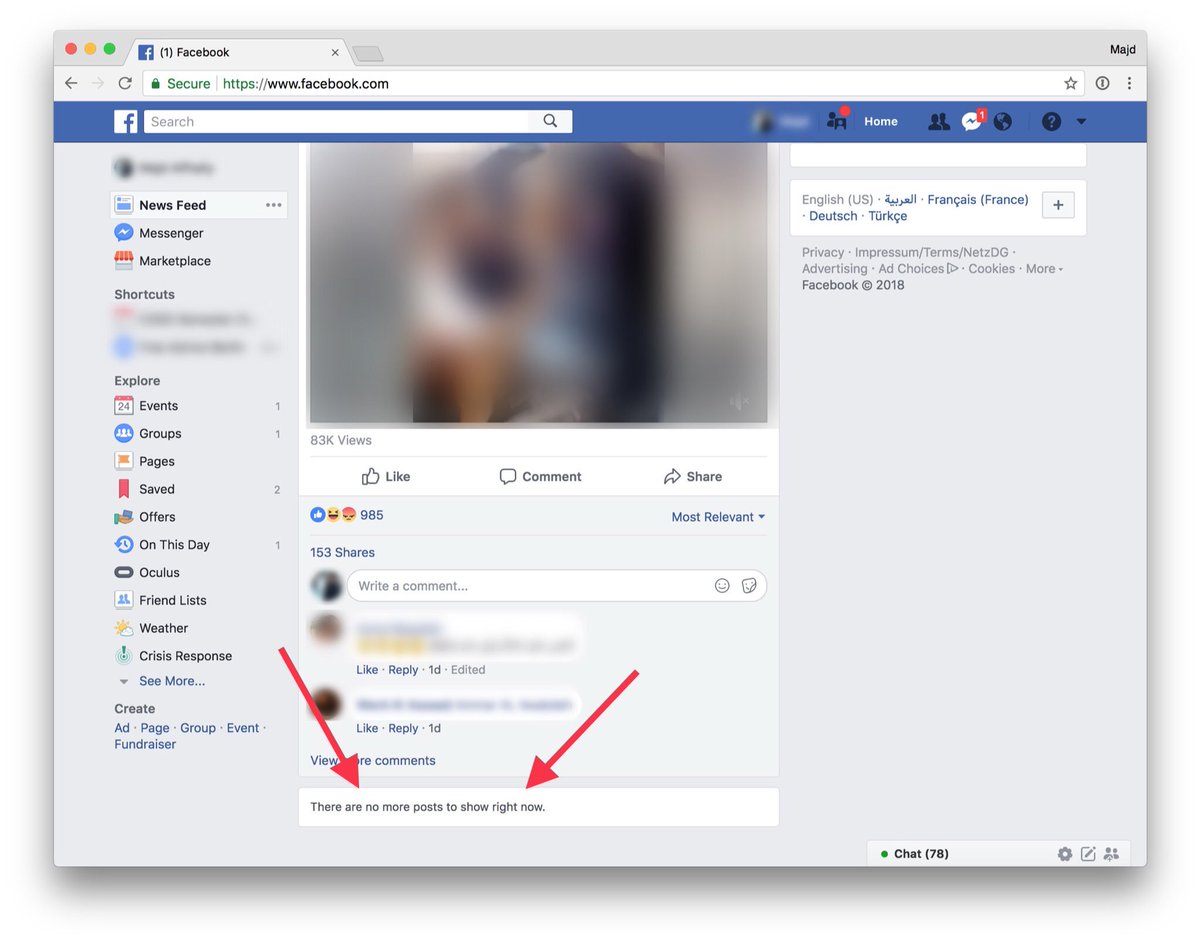
Task: Open the Notifications globe icon
Action: click(1003, 121)
